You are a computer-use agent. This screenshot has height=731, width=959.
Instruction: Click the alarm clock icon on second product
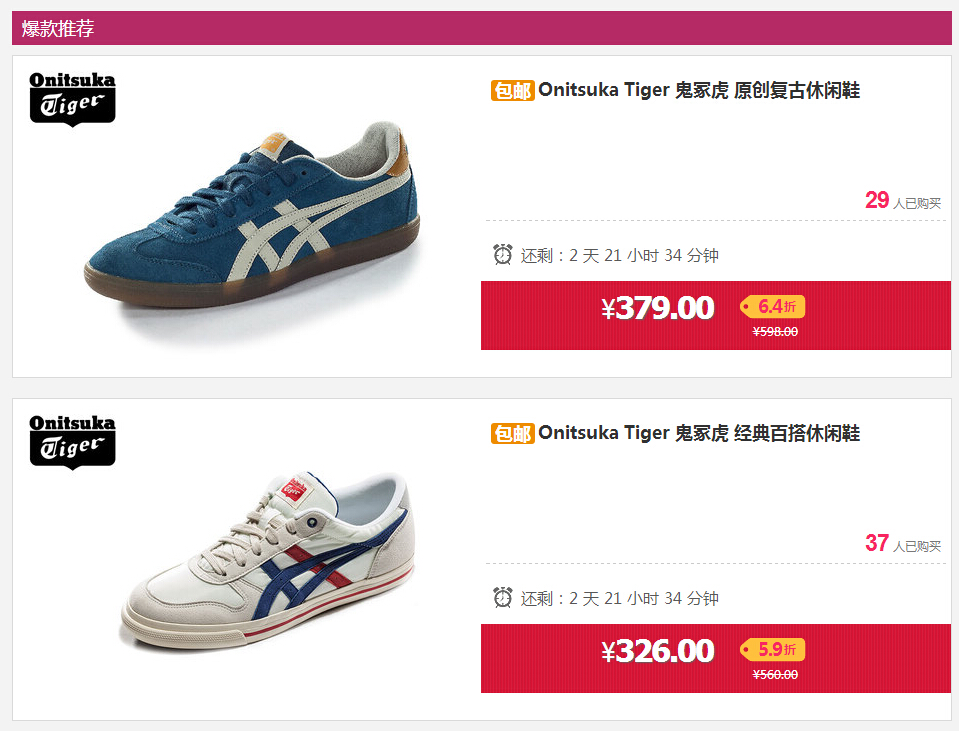click(x=503, y=597)
